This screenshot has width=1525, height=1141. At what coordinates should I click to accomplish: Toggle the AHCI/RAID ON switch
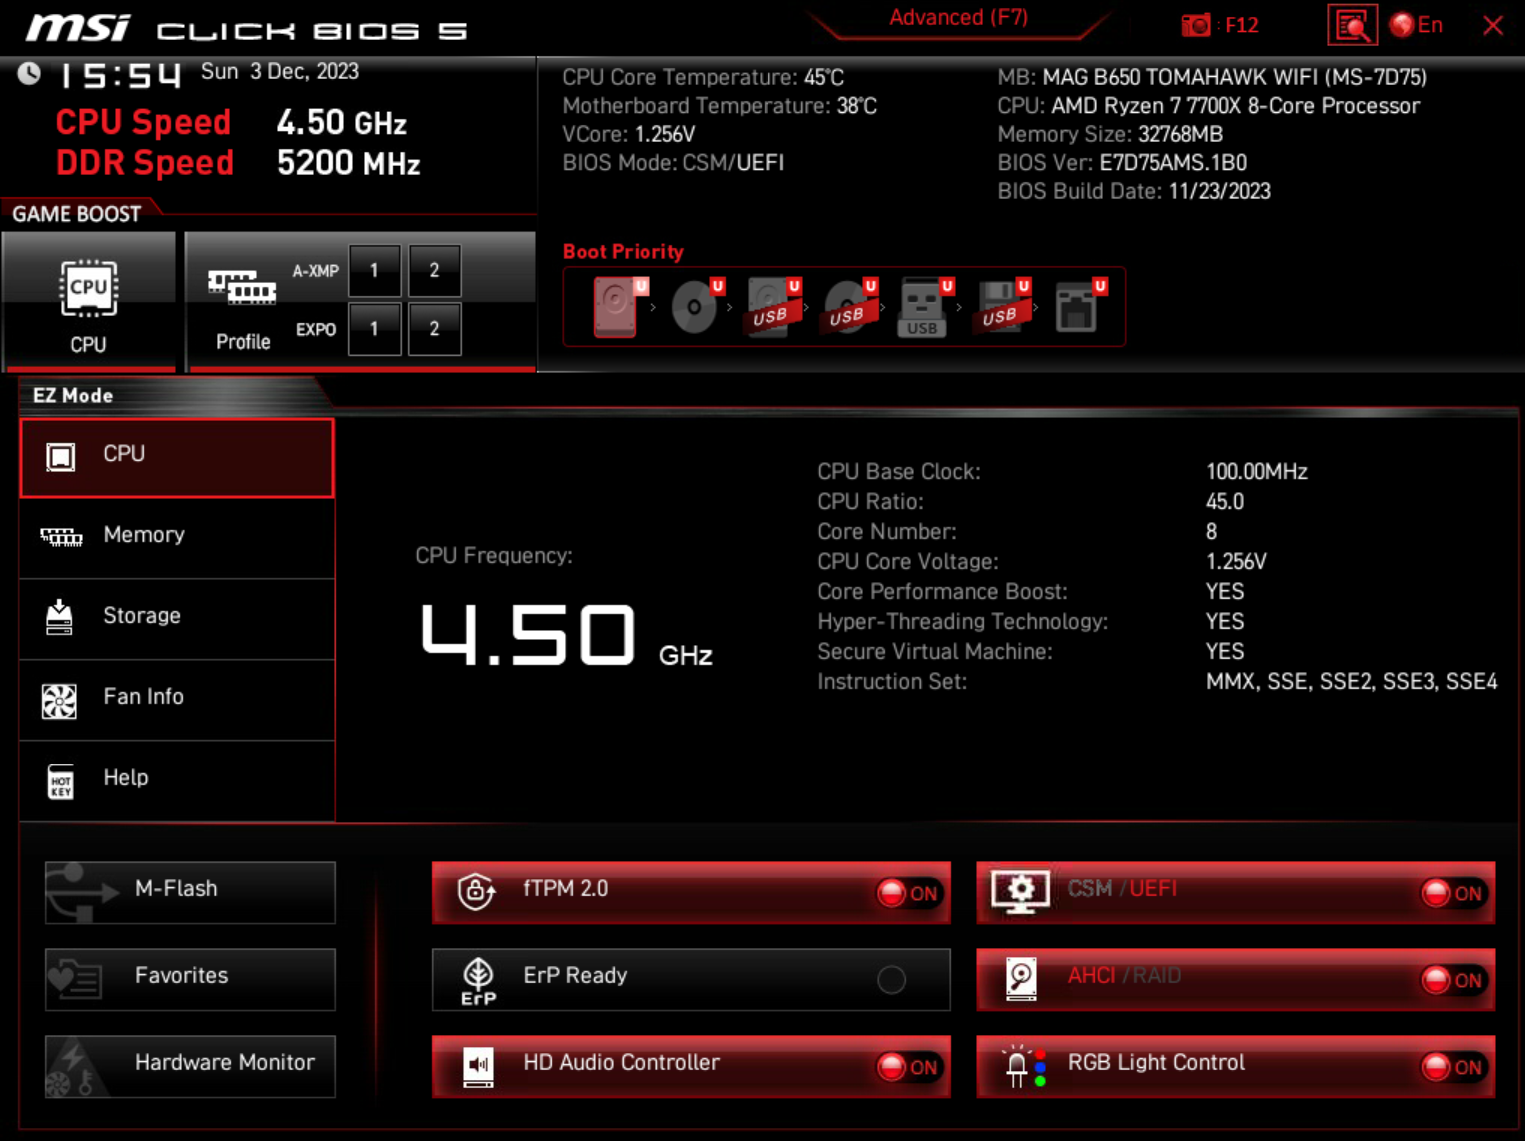click(1453, 980)
